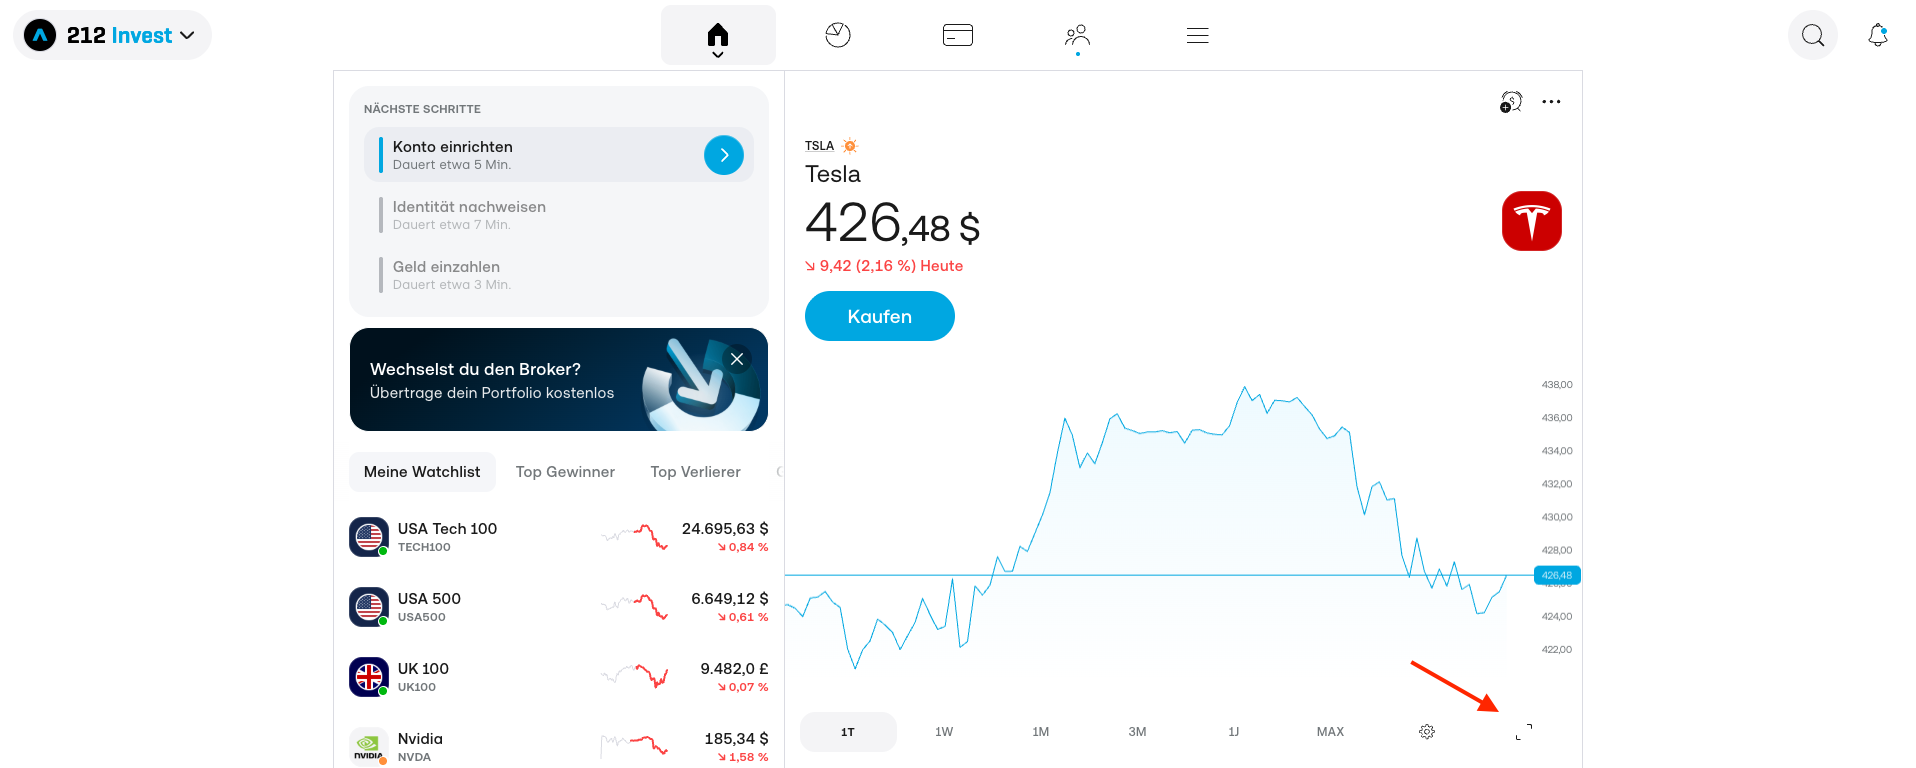
Task: Open the hamburger menu icon
Action: [1197, 36]
